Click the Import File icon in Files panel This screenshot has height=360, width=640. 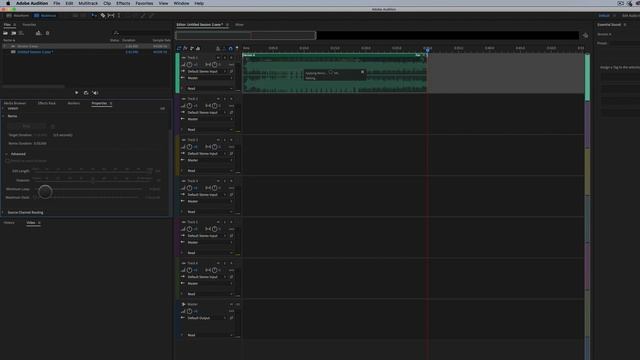[13, 33]
